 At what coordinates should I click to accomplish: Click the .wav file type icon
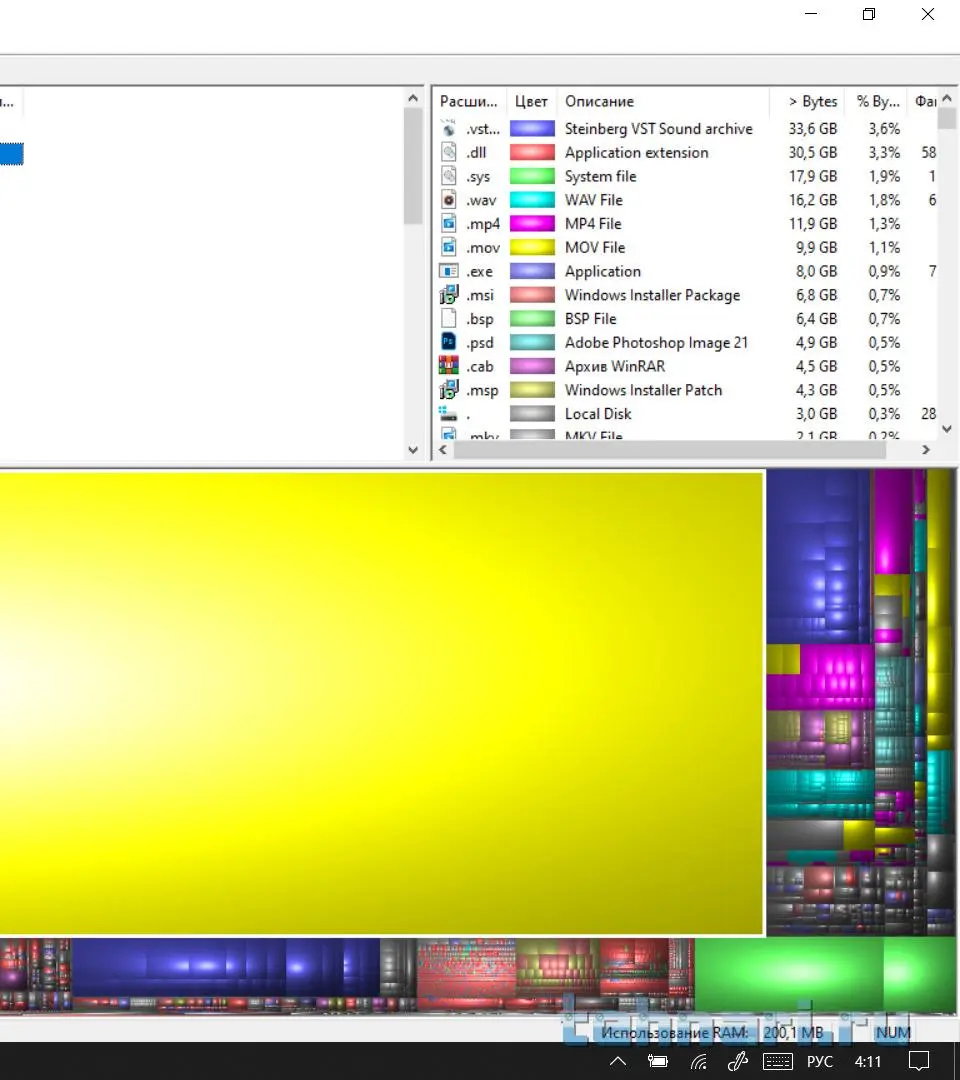click(x=448, y=200)
